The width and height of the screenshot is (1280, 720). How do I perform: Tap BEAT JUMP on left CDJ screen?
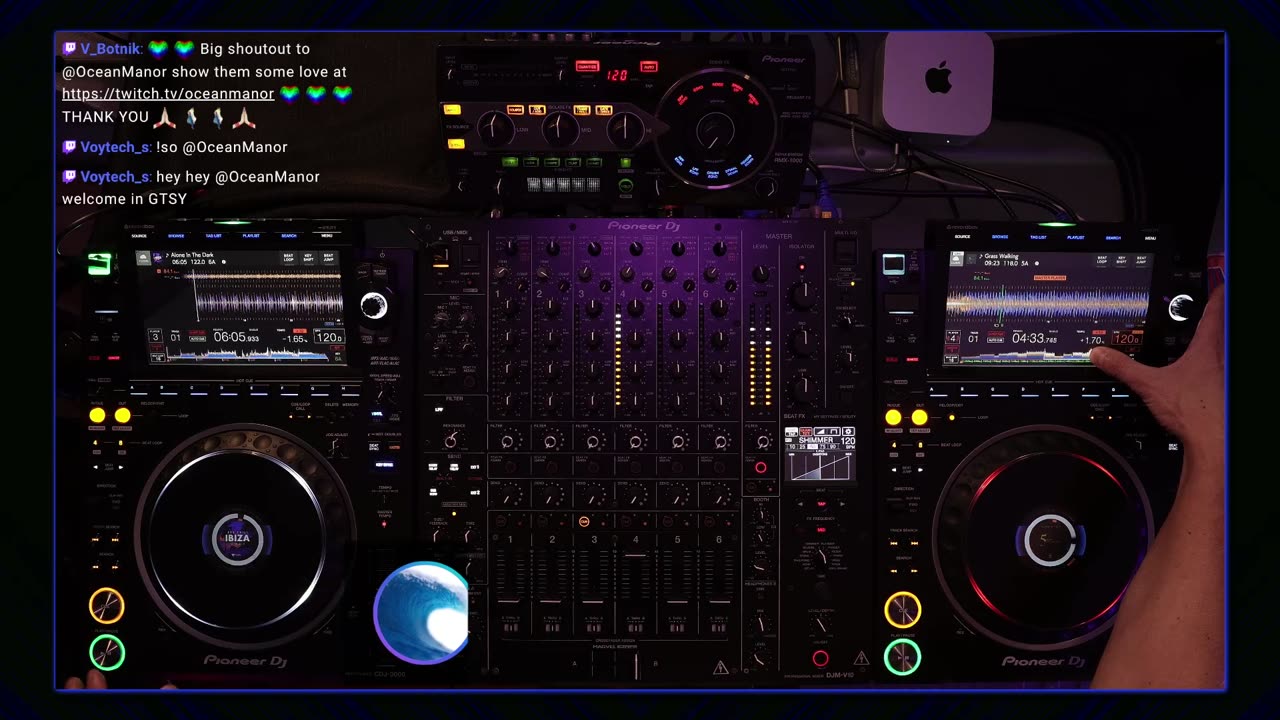point(327,258)
